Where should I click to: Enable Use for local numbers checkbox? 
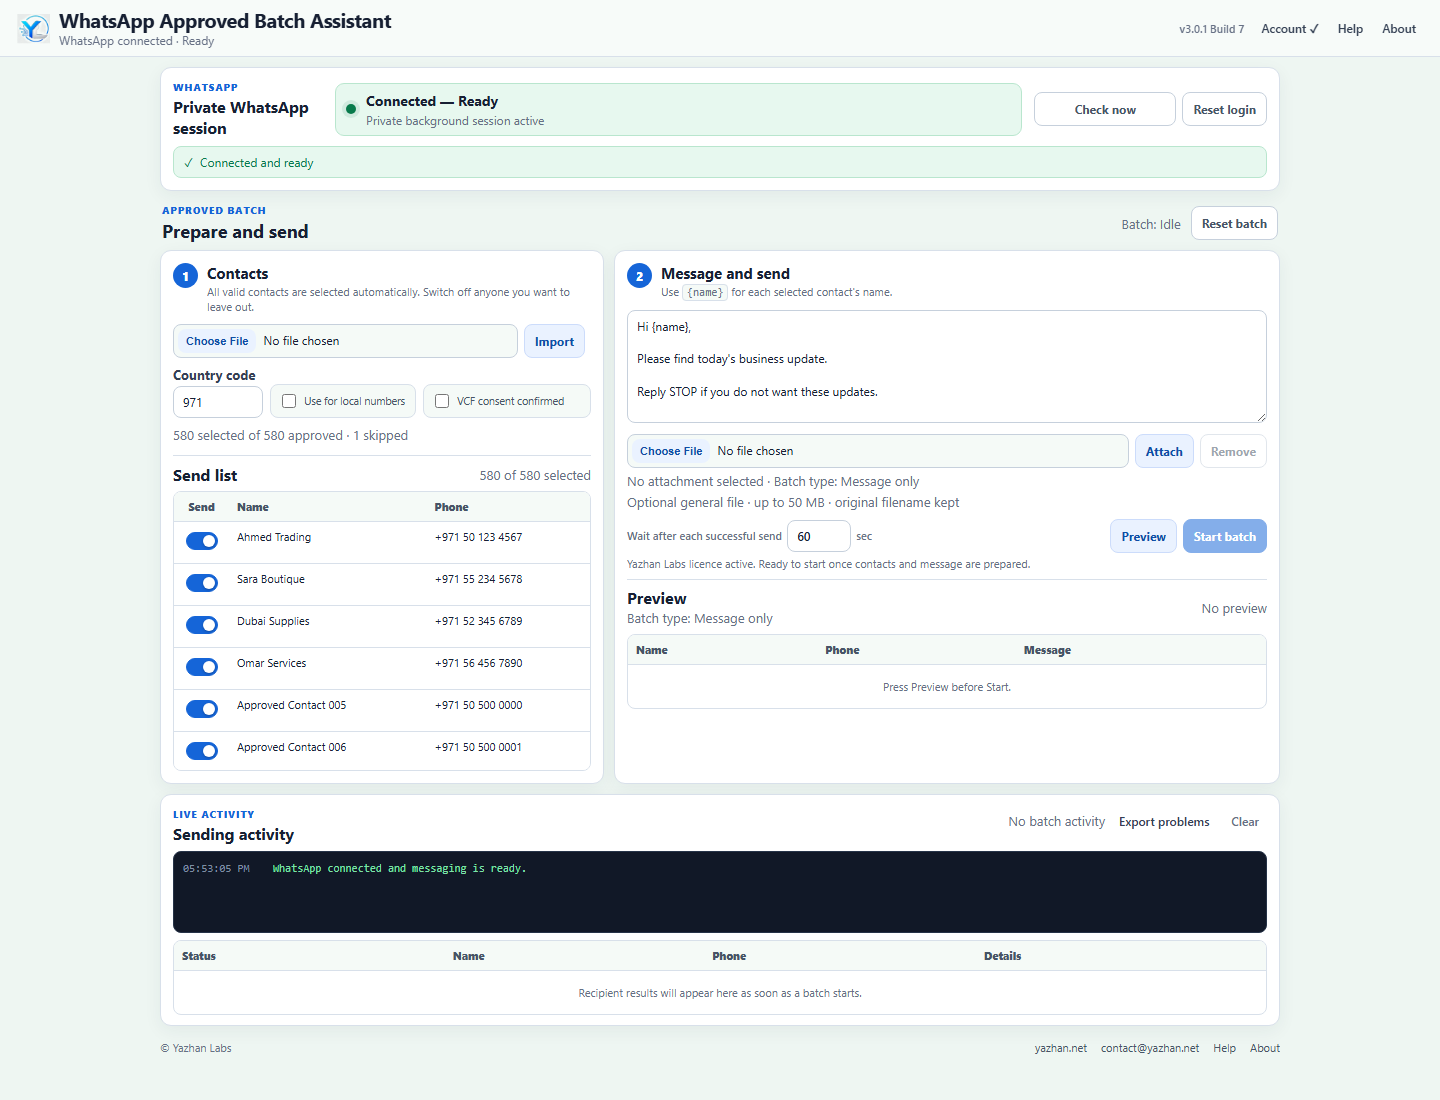point(289,401)
